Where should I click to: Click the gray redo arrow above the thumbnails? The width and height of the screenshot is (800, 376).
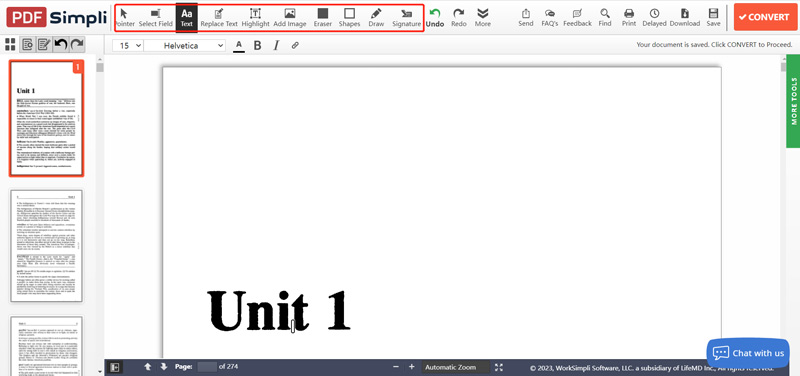[x=77, y=45]
